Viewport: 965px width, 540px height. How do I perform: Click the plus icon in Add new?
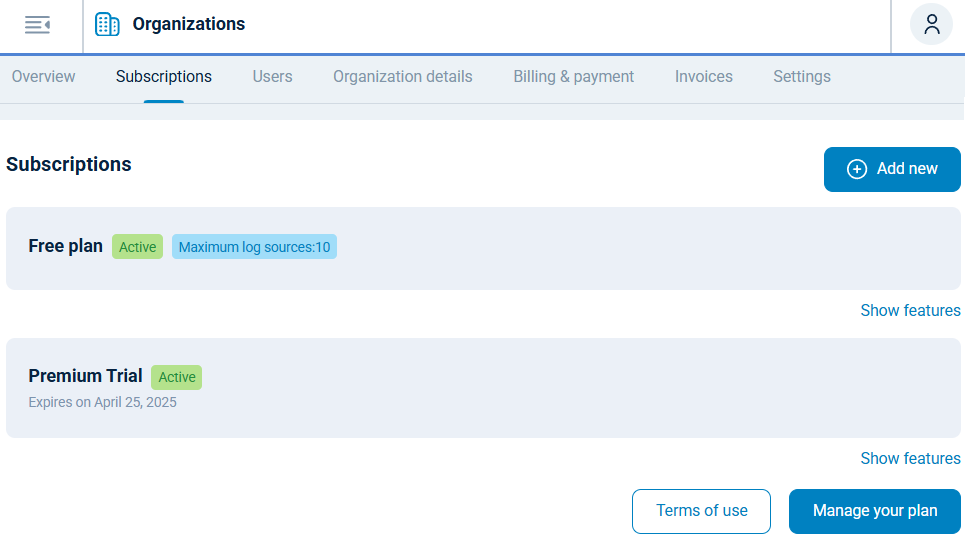(x=857, y=169)
